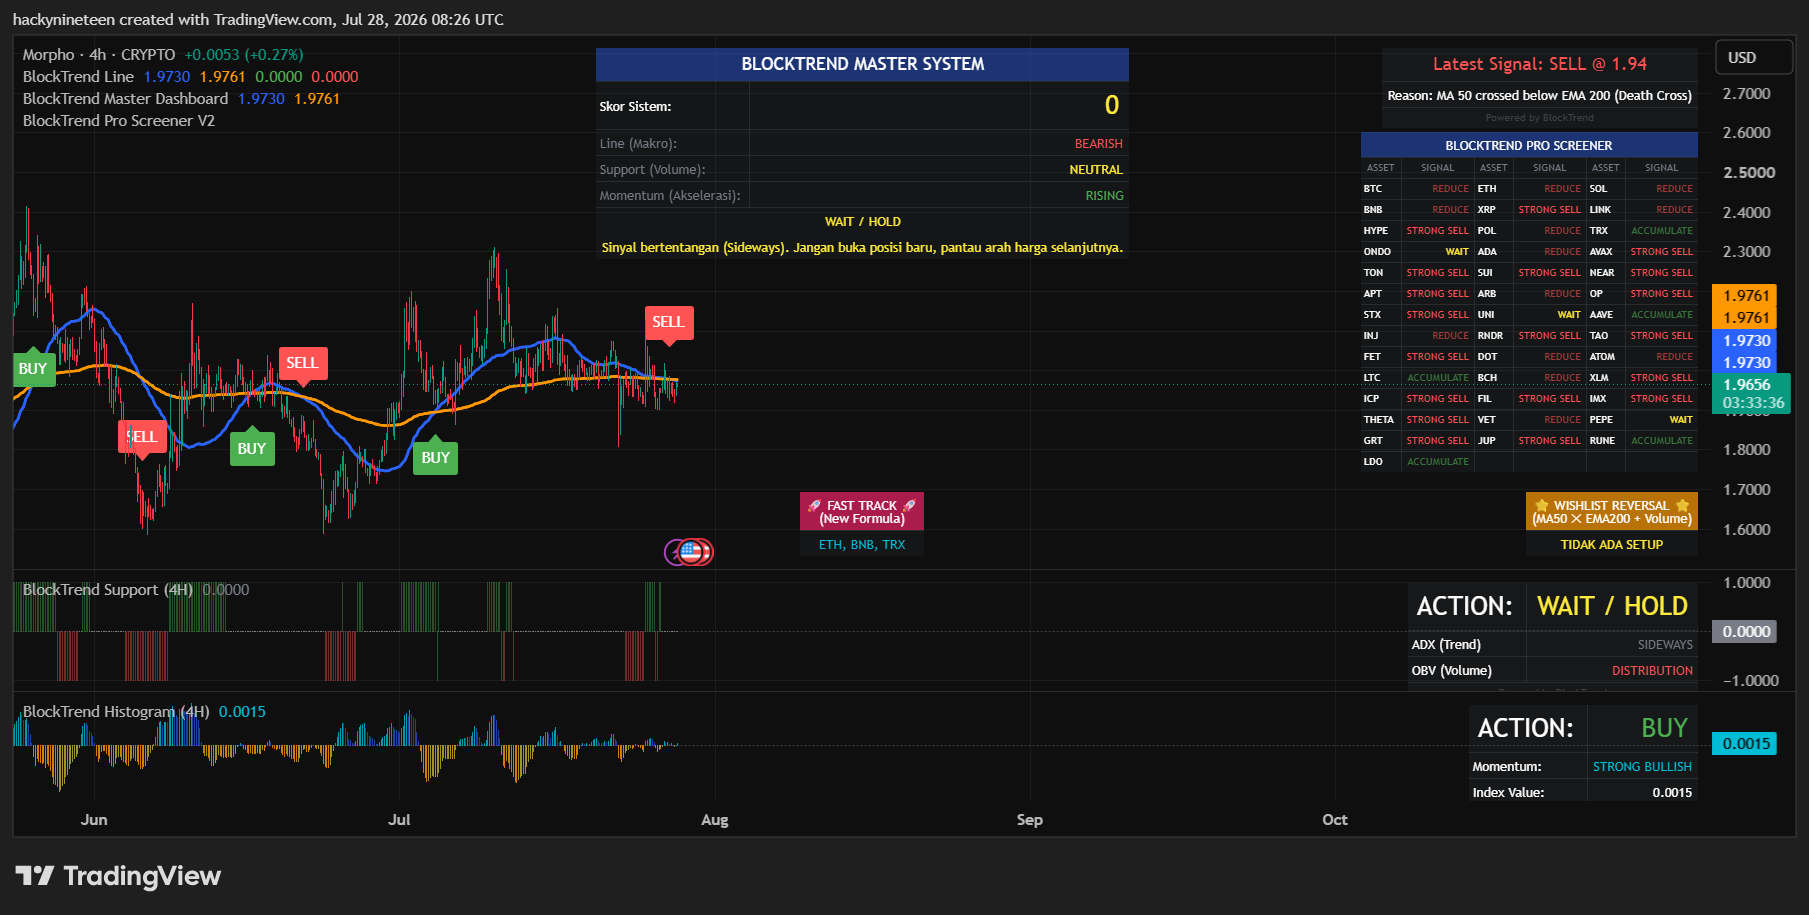This screenshot has height=915, width=1809.
Task: Select the BlockTrend Support (4H) pane label
Action: pos(107,589)
